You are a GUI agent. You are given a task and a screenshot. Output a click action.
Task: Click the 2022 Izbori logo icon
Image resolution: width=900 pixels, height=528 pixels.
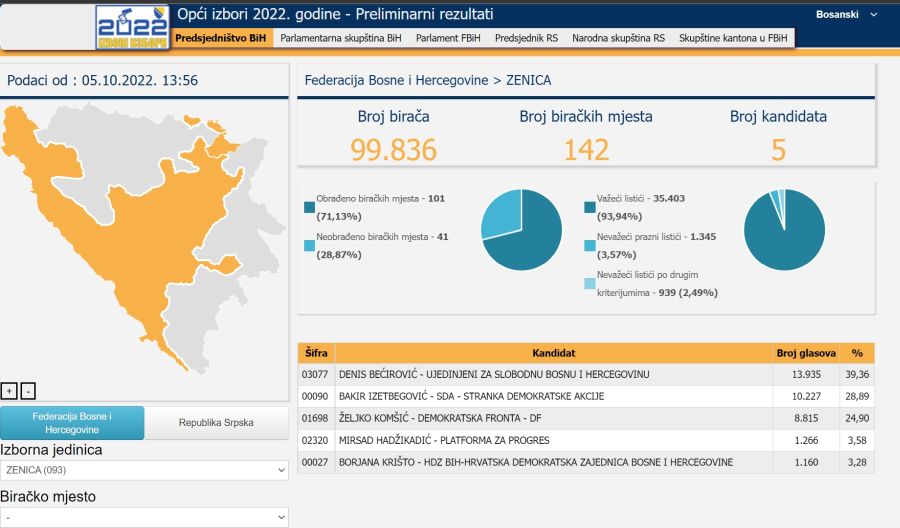133,27
